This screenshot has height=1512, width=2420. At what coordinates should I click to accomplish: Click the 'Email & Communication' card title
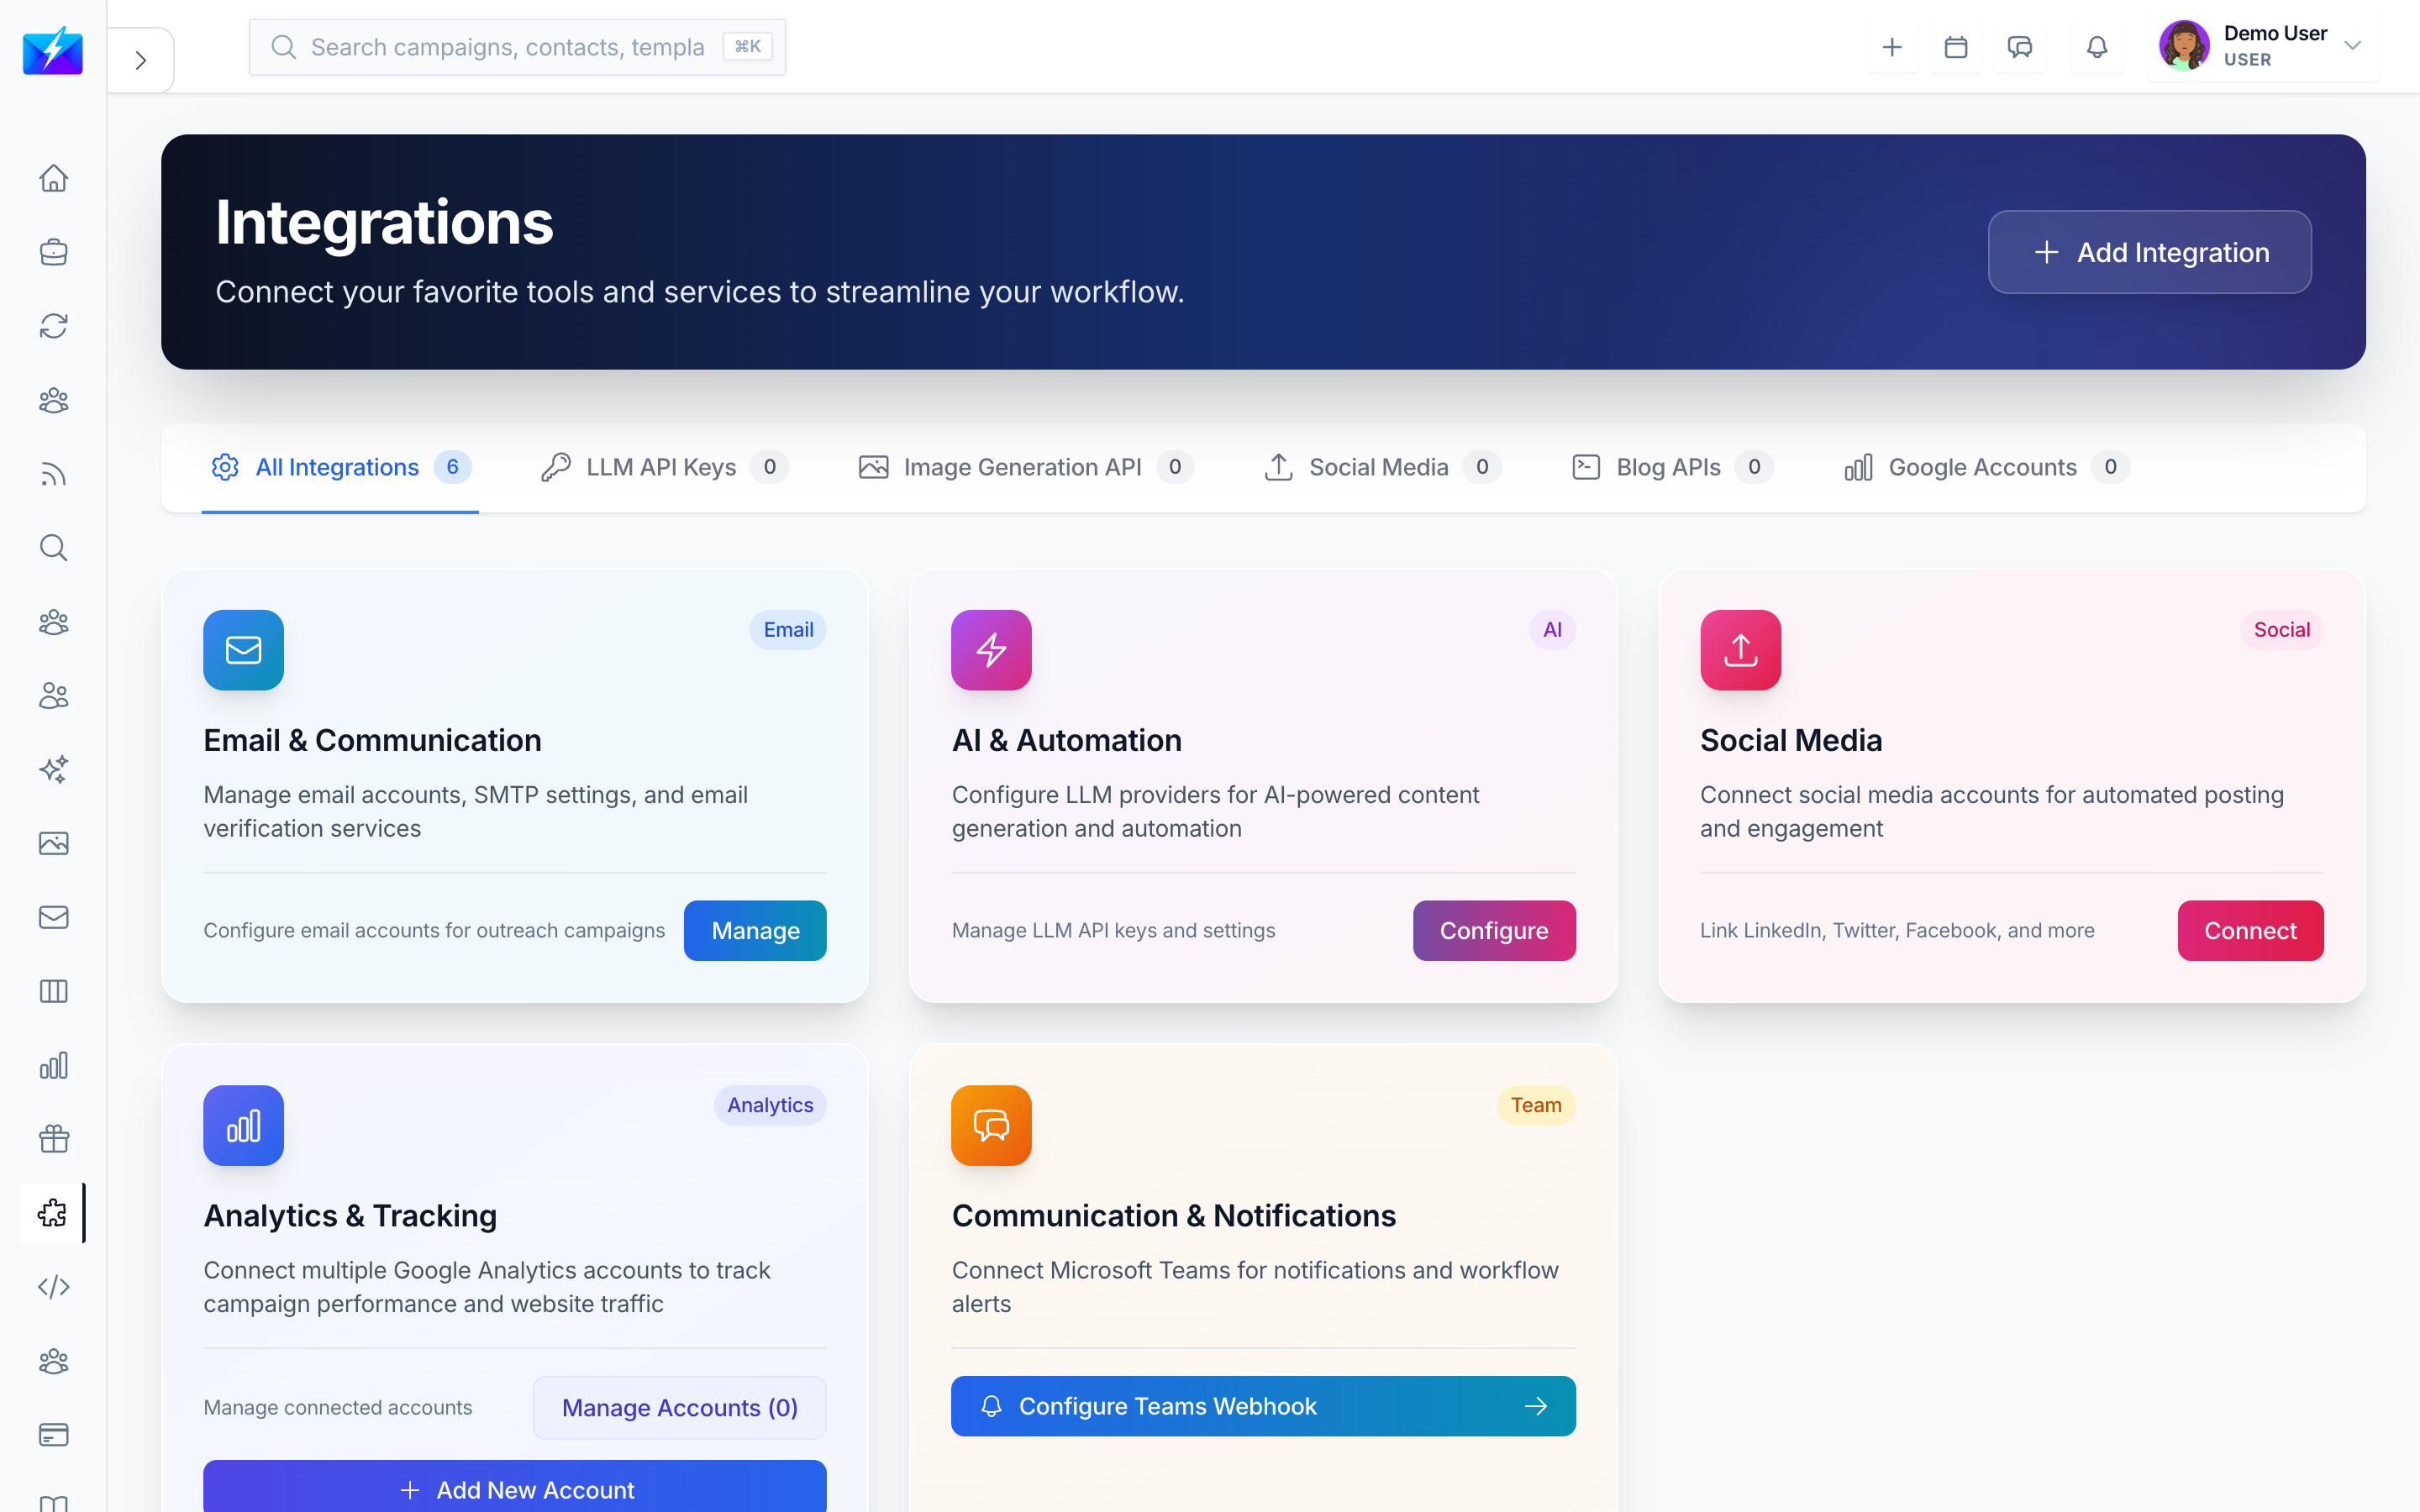pos(372,740)
